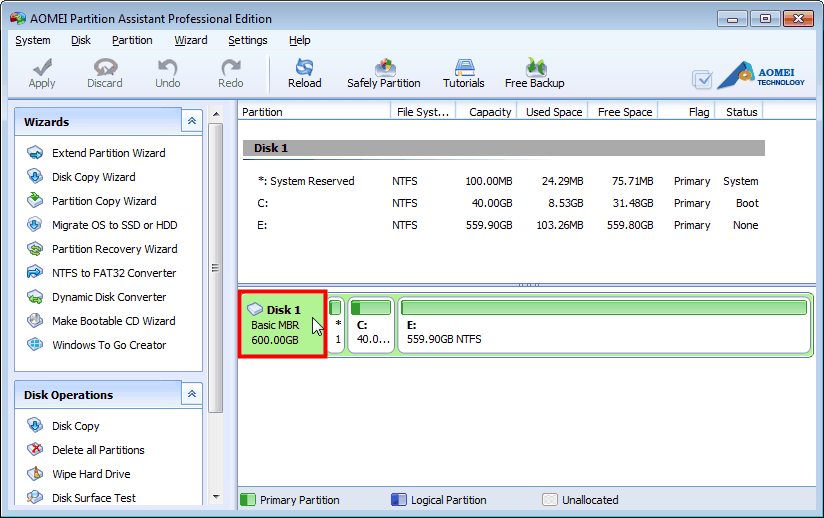Click the Disk Copy Wizard icon

(x=35, y=177)
